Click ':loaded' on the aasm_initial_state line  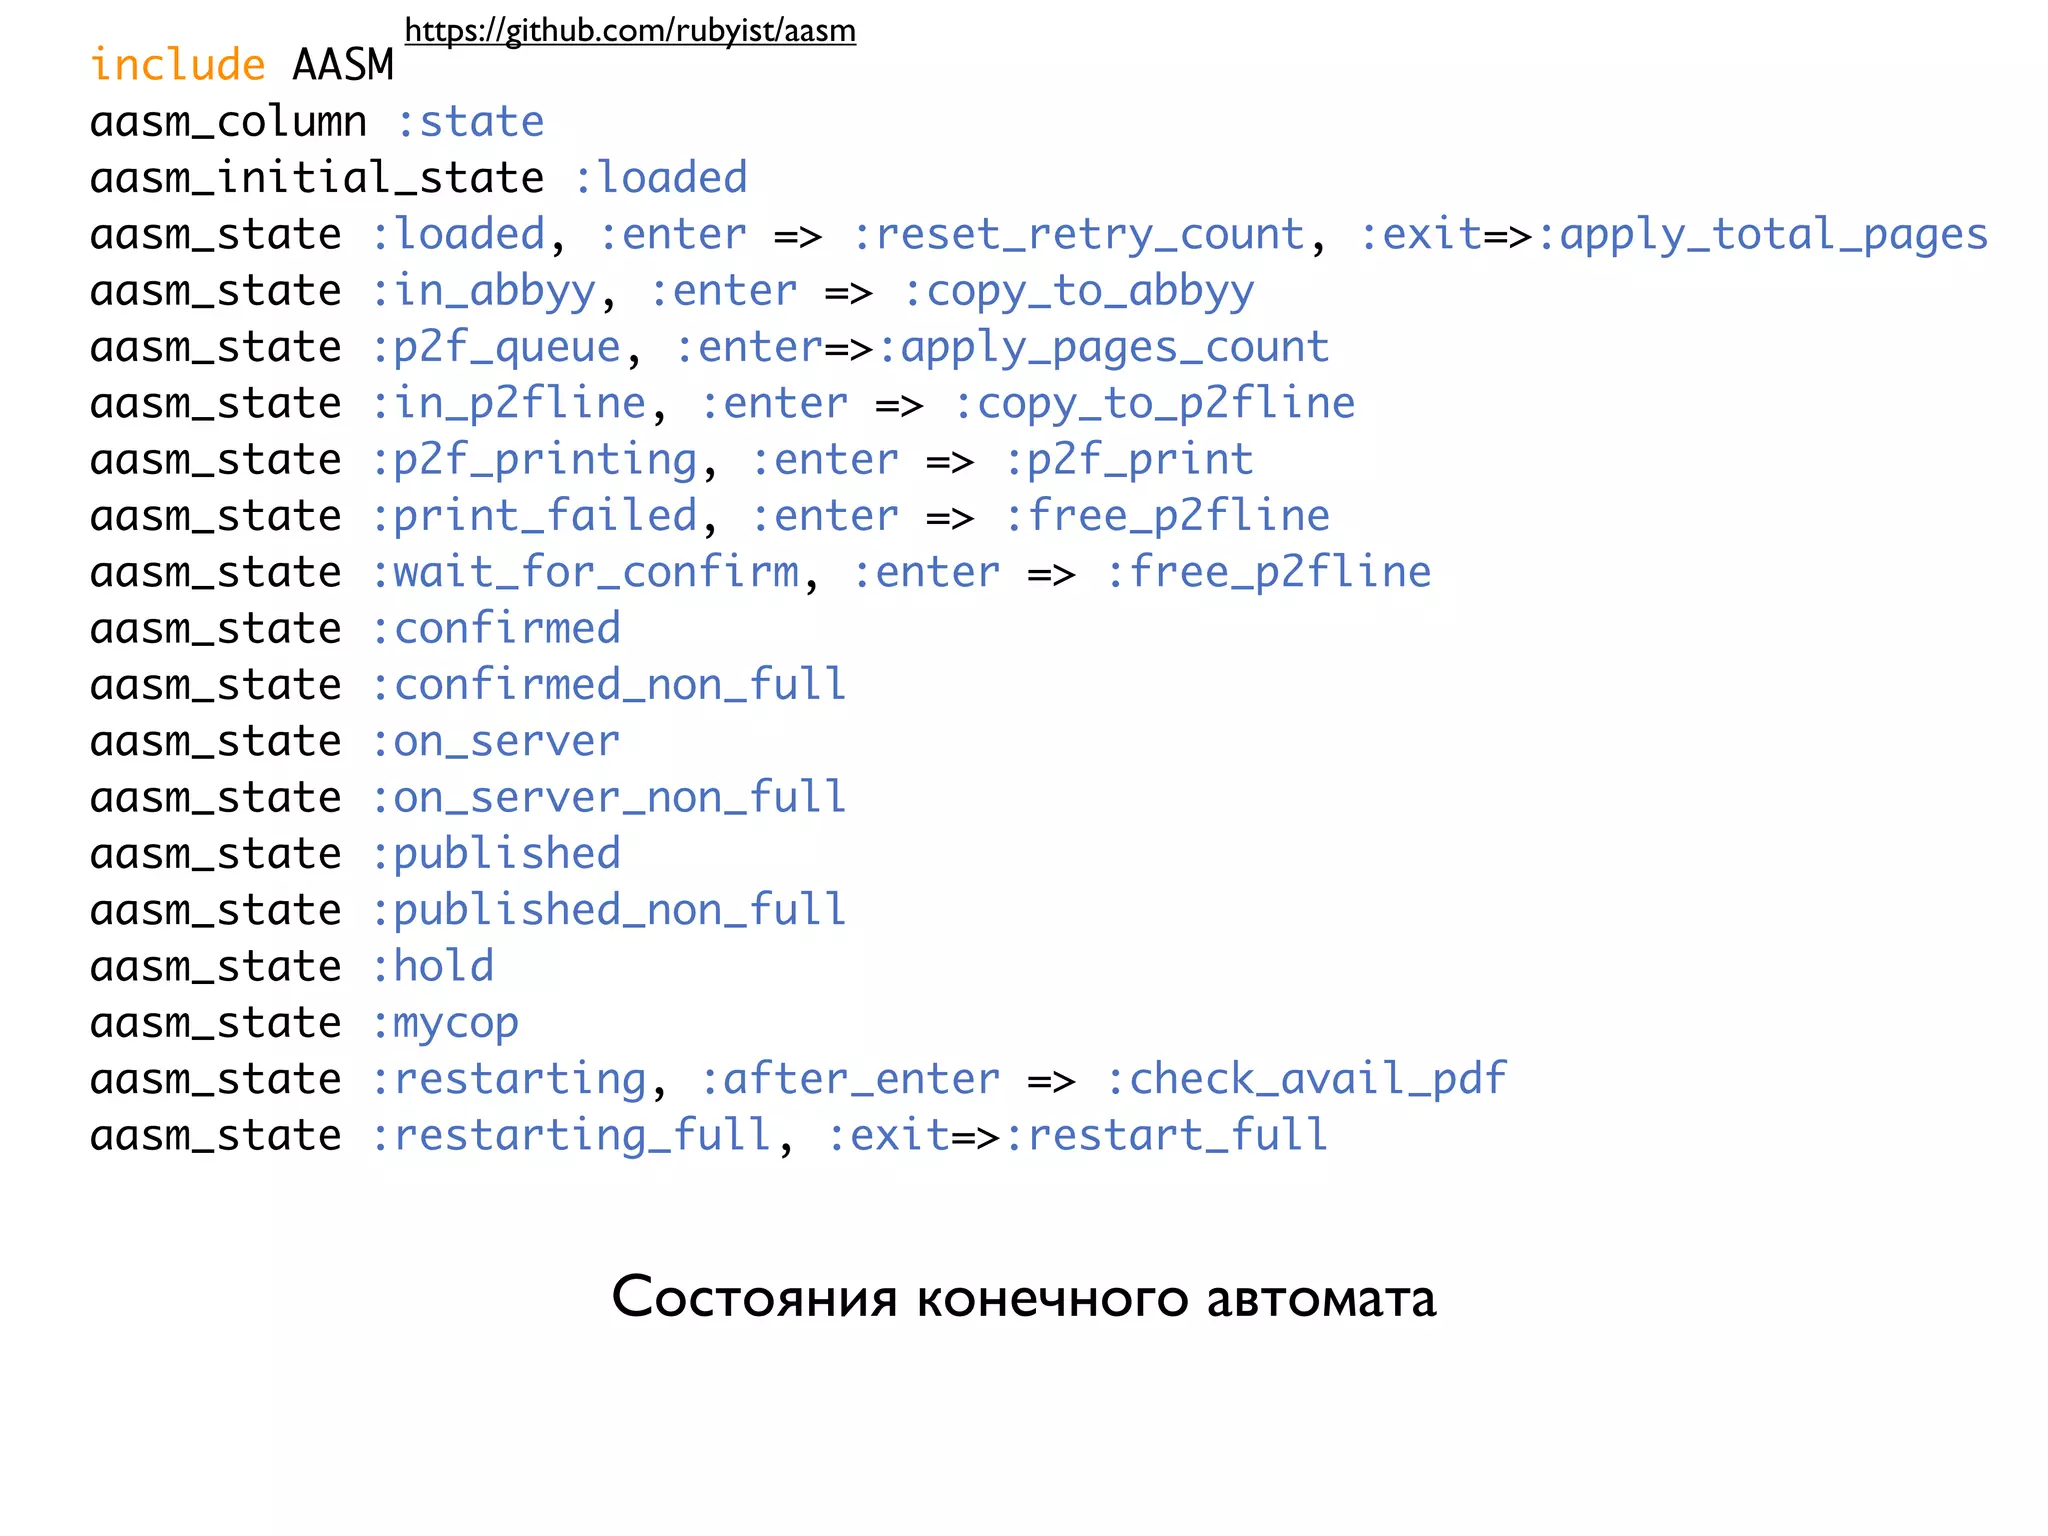(x=660, y=178)
